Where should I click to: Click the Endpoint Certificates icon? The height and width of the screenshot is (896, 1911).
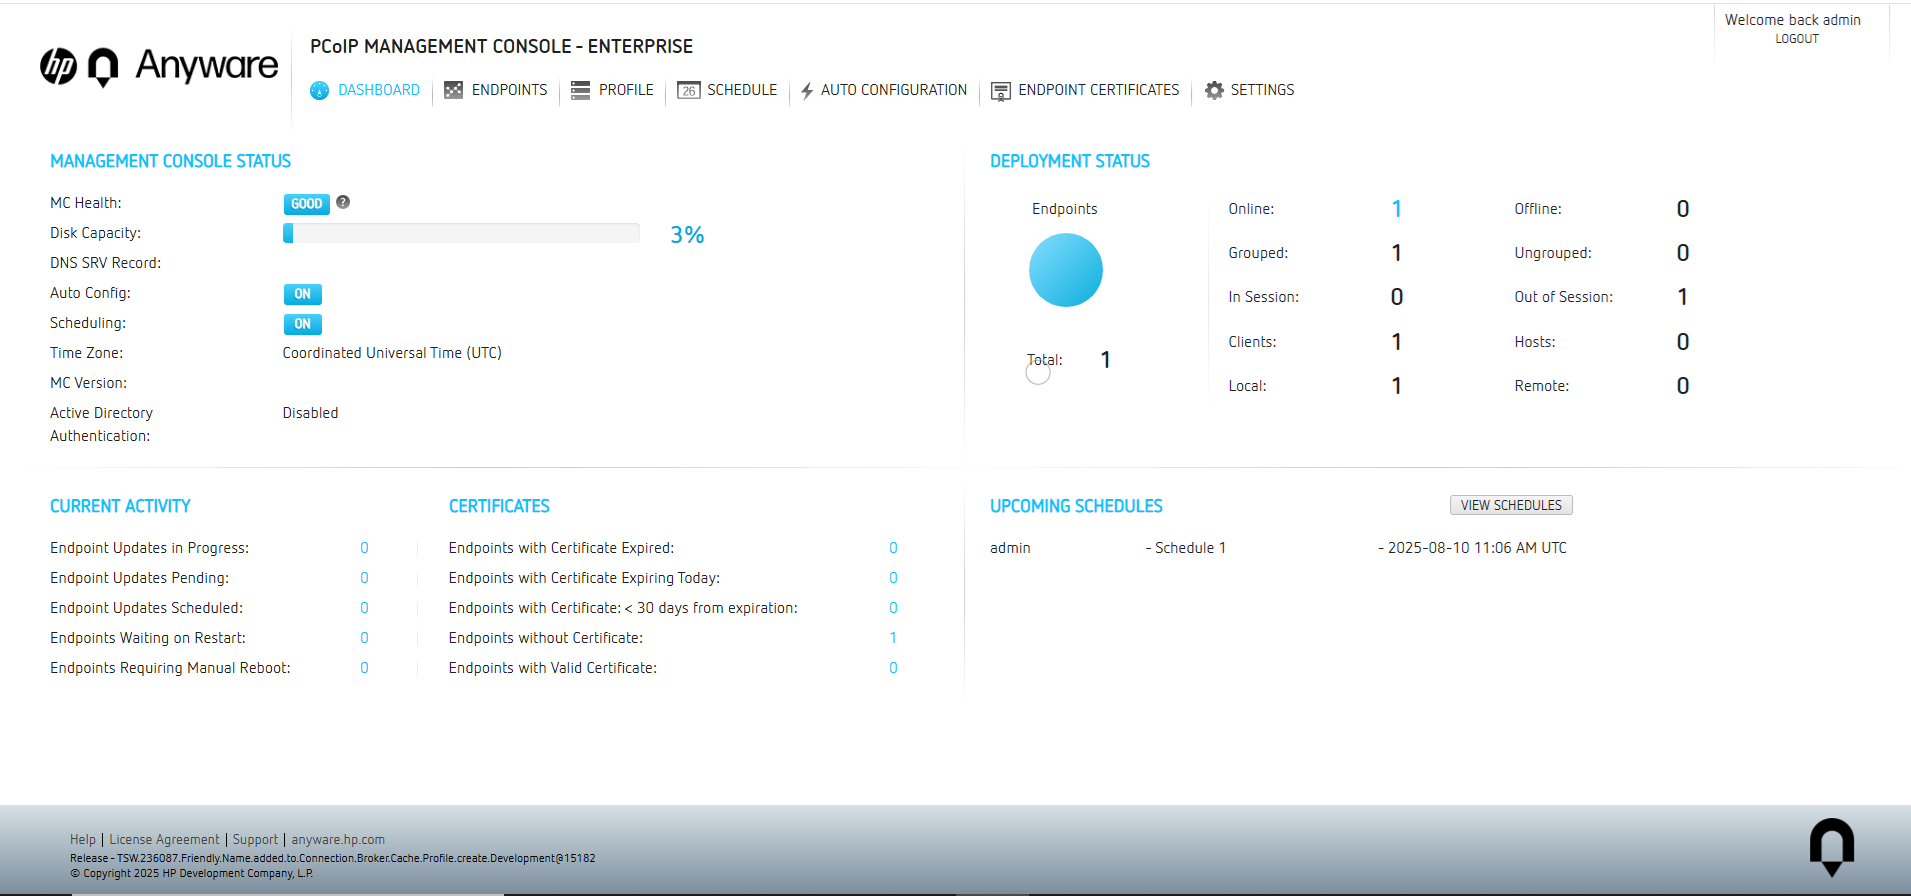1000,91
